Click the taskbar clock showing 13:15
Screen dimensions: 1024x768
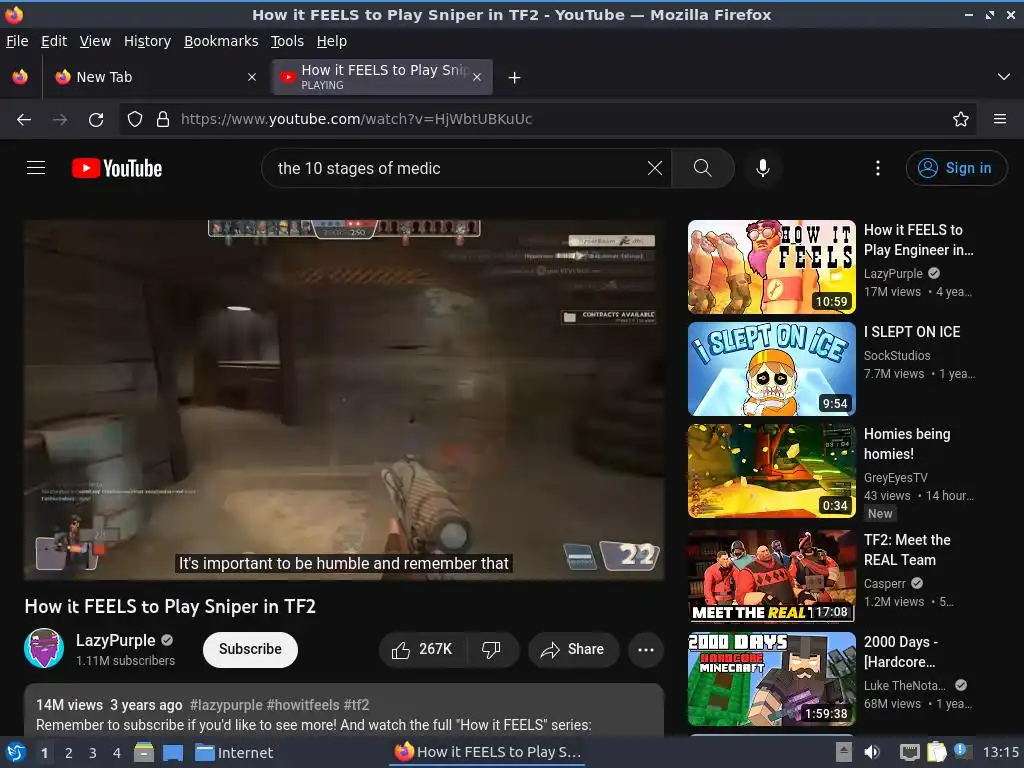click(1000, 752)
